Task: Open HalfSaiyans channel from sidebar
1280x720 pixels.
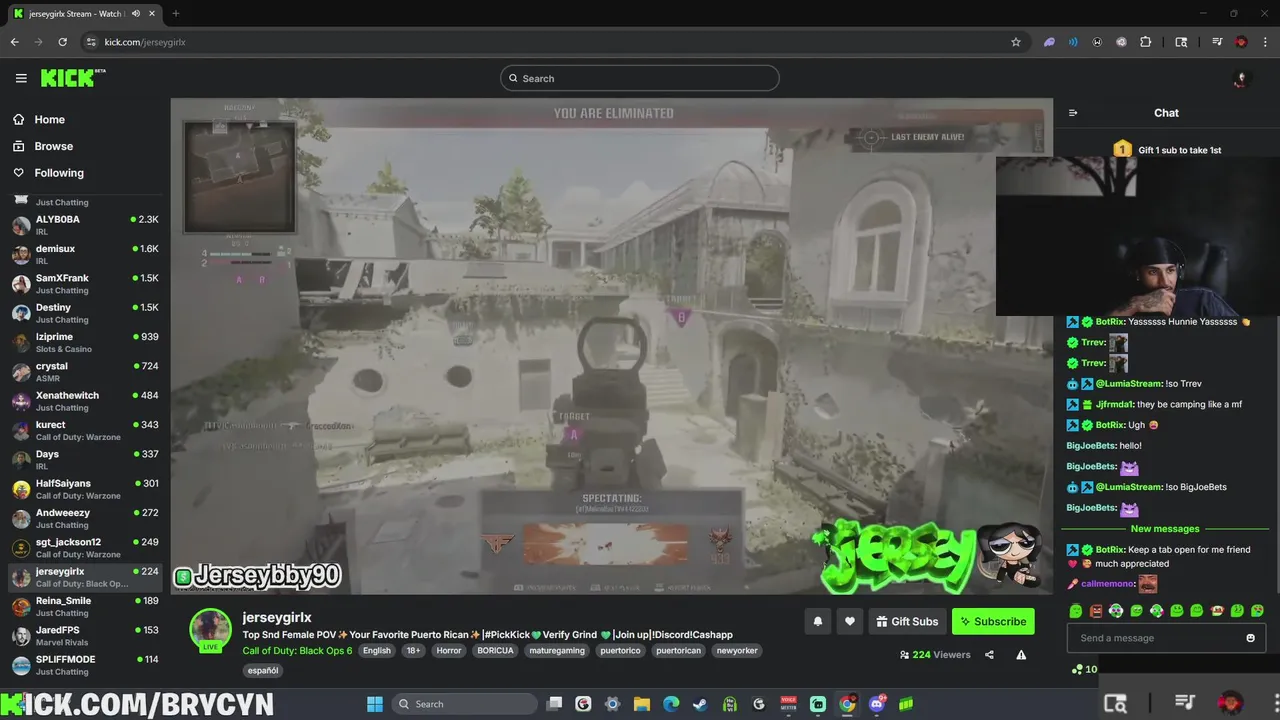Action: click(85, 489)
